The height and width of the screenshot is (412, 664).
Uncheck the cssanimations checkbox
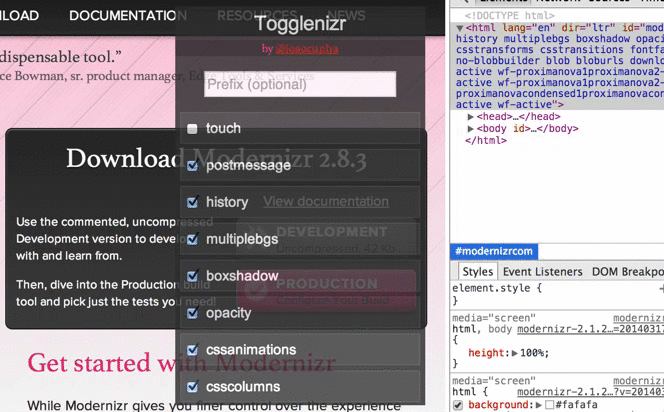pyautogui.click(x=192, y=350)
